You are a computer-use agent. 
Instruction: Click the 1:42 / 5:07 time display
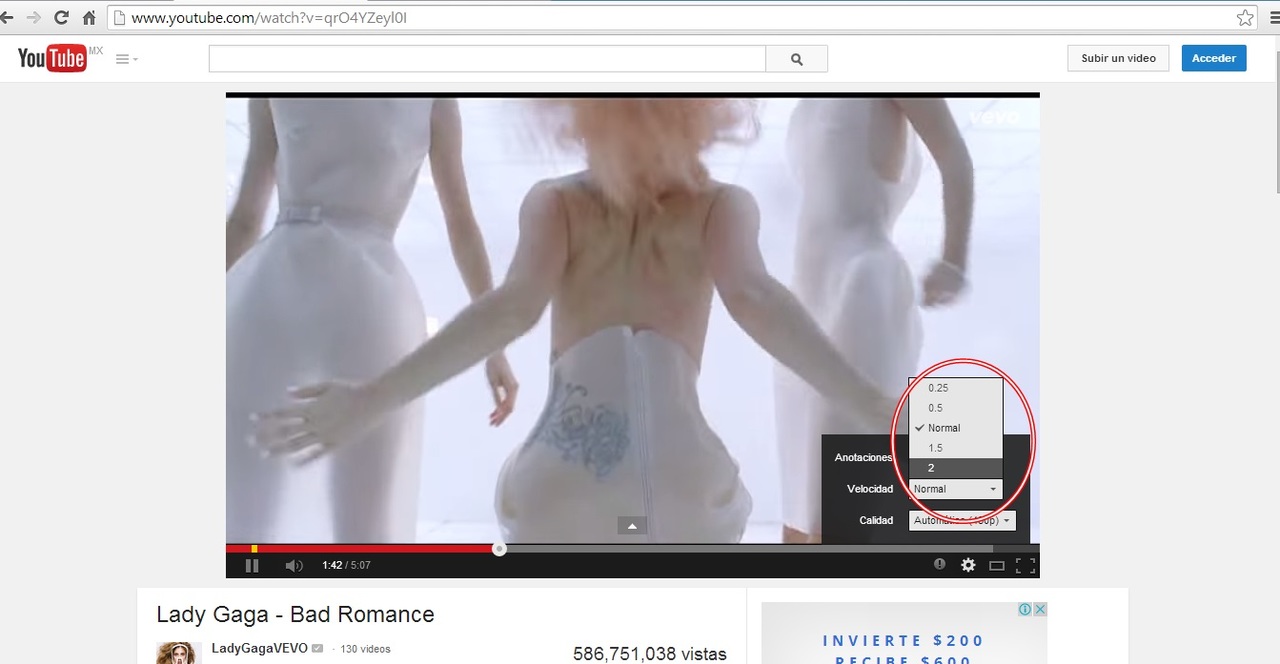click(x=346, y=566)
